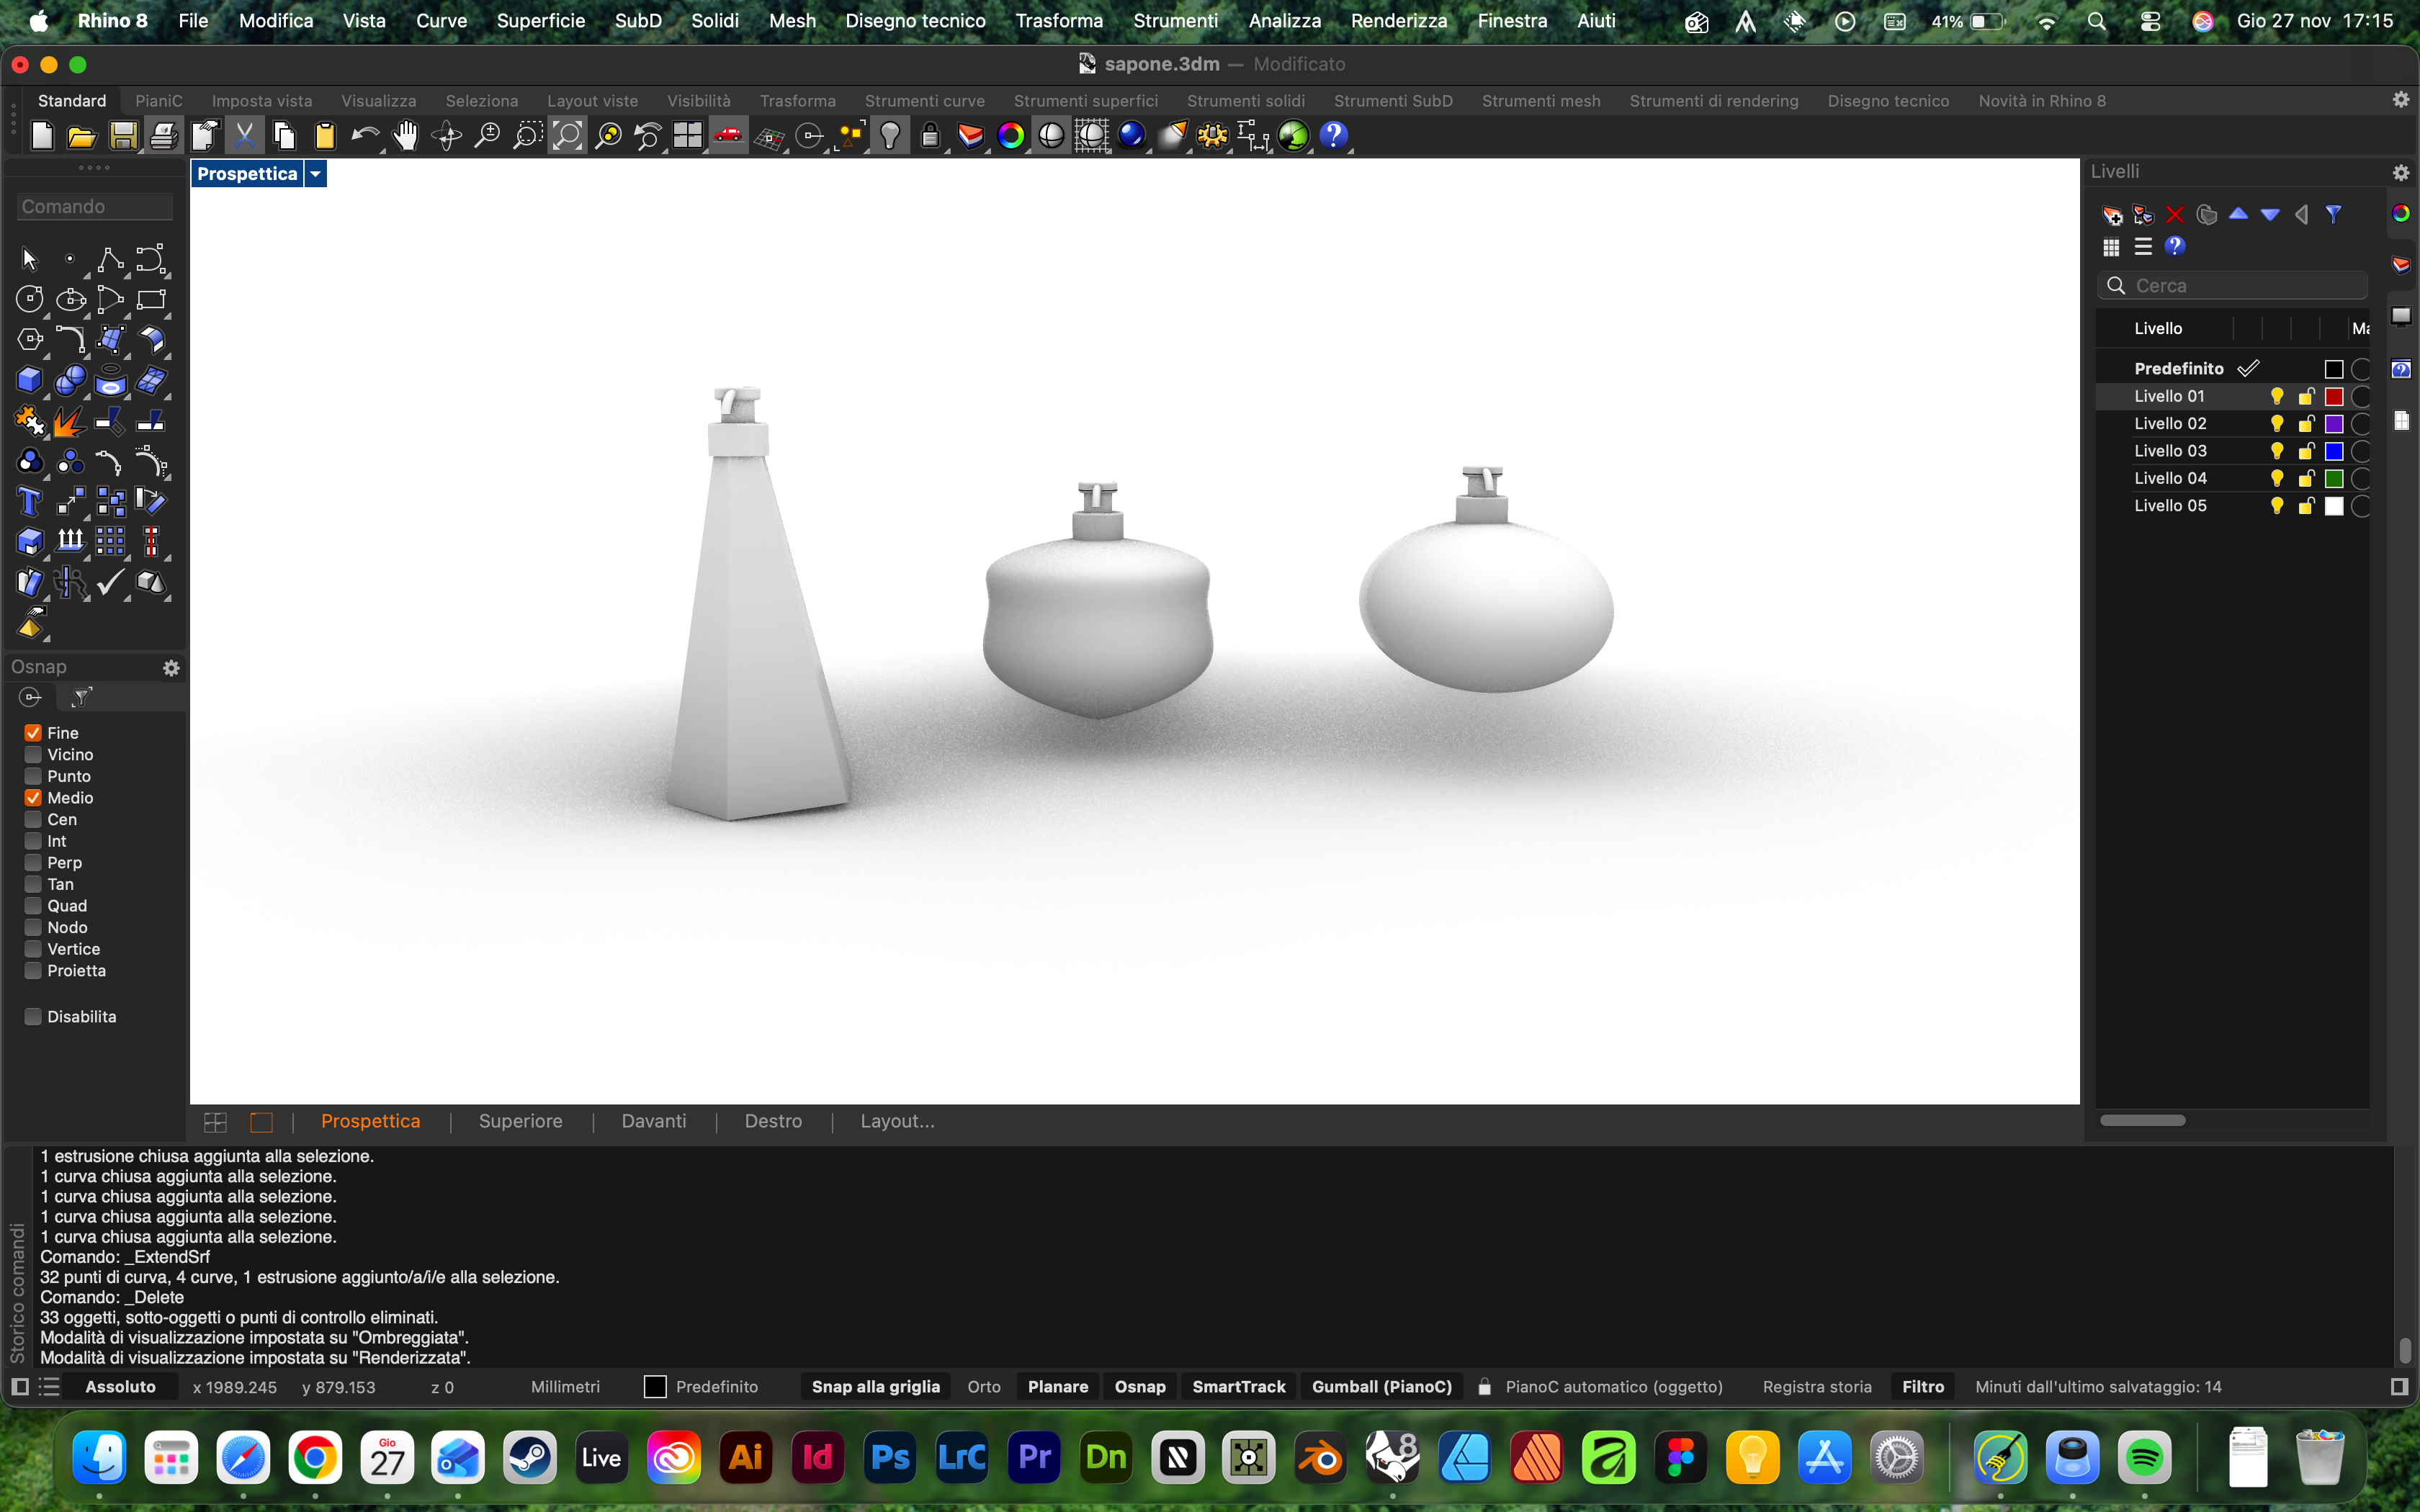
Task: Click the red X delete layer icon
Action: point(2174,215)
